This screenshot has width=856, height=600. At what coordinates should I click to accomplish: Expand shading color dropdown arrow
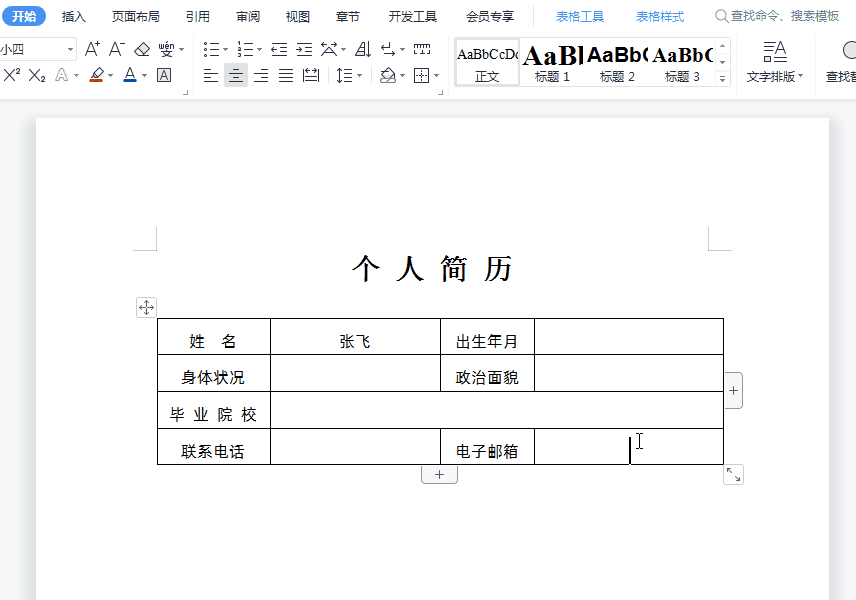click(x=402, y=75)
